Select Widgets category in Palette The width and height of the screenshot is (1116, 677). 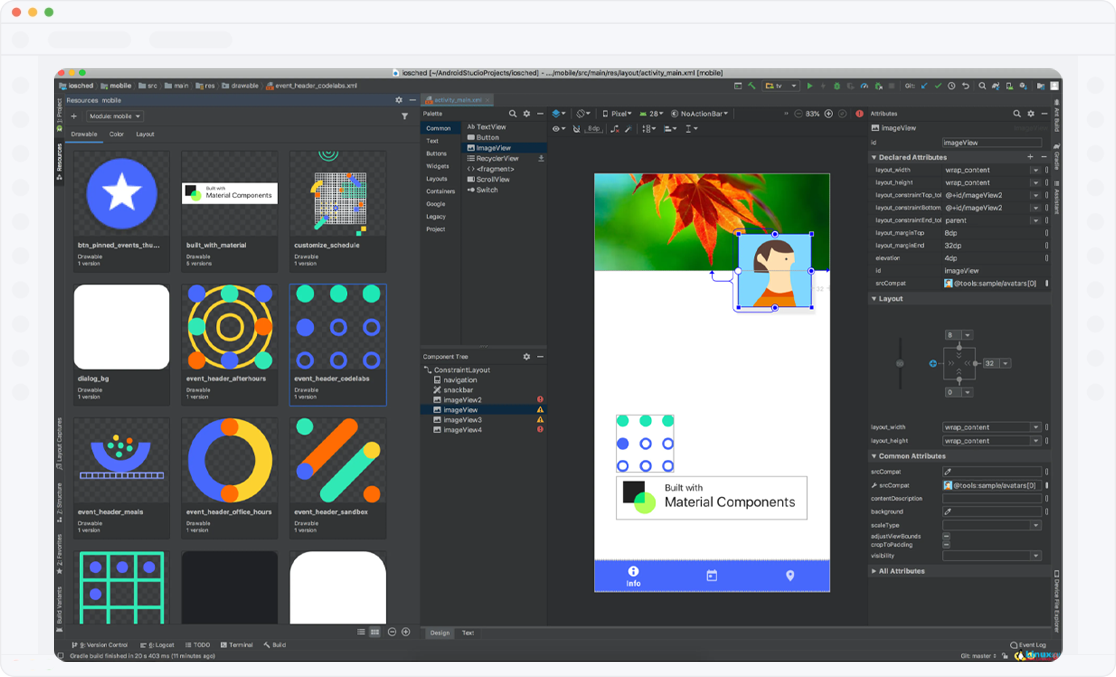point(437,166)
